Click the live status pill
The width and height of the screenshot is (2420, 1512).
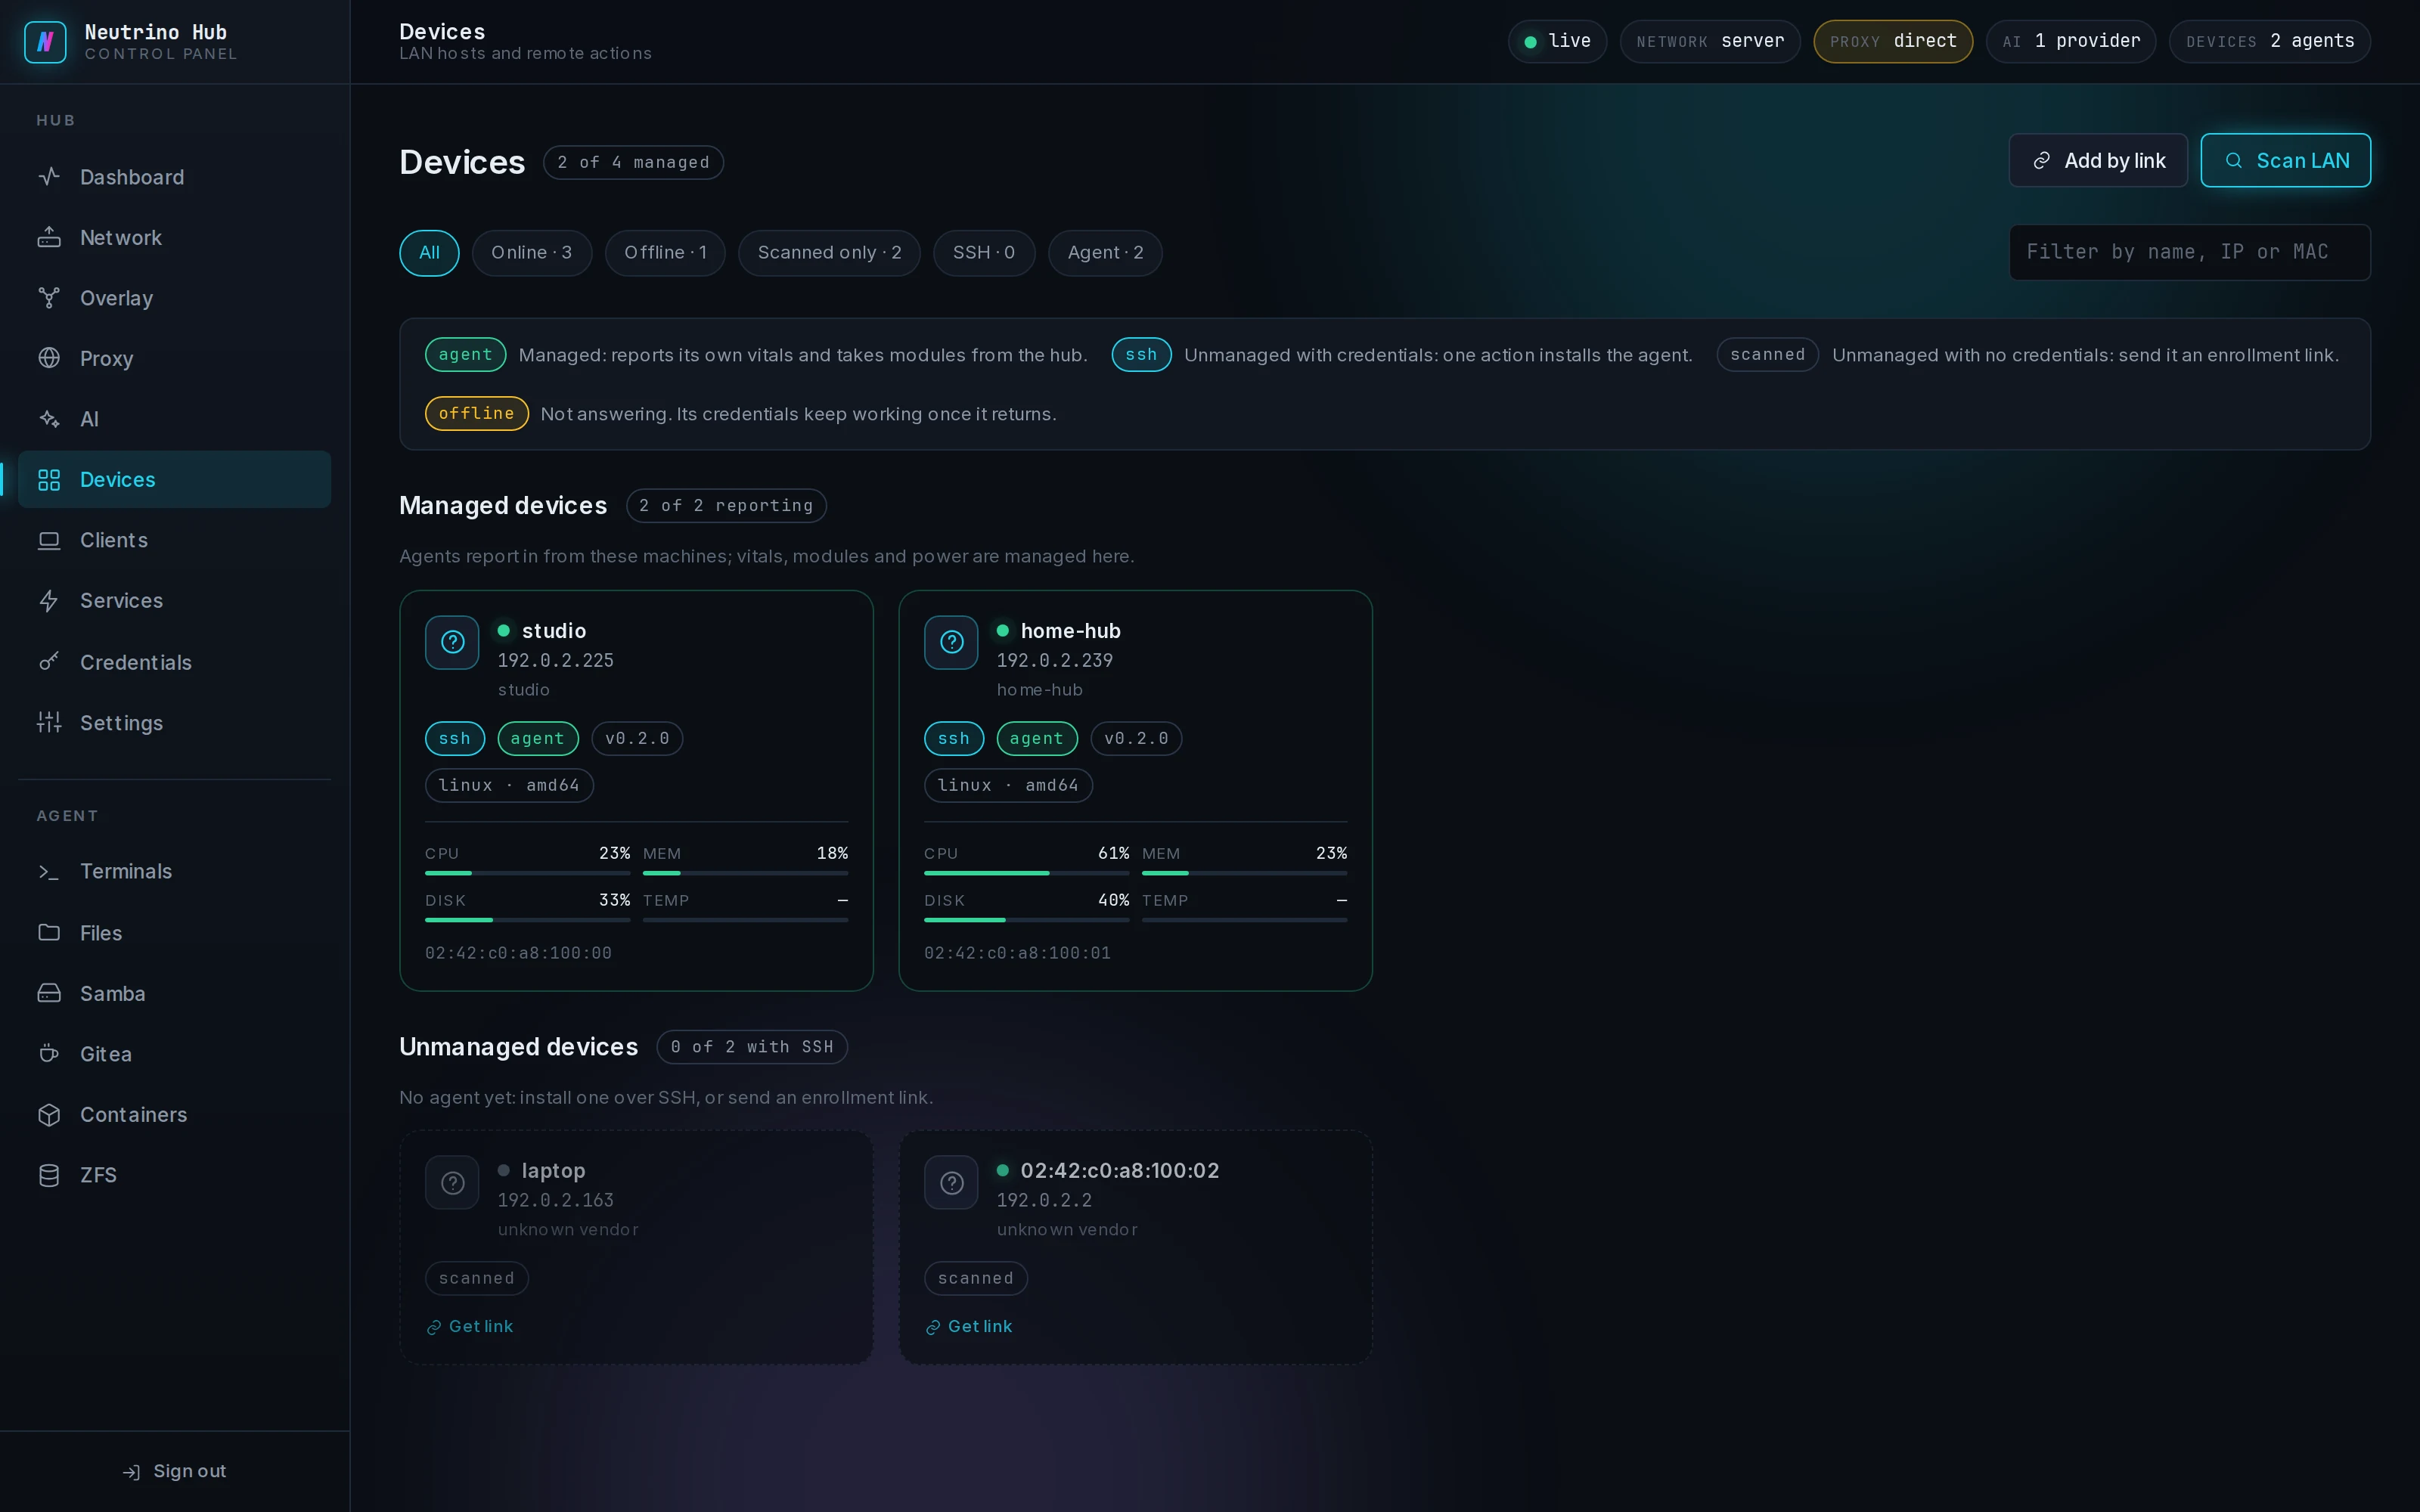[x=1557, y=41]
